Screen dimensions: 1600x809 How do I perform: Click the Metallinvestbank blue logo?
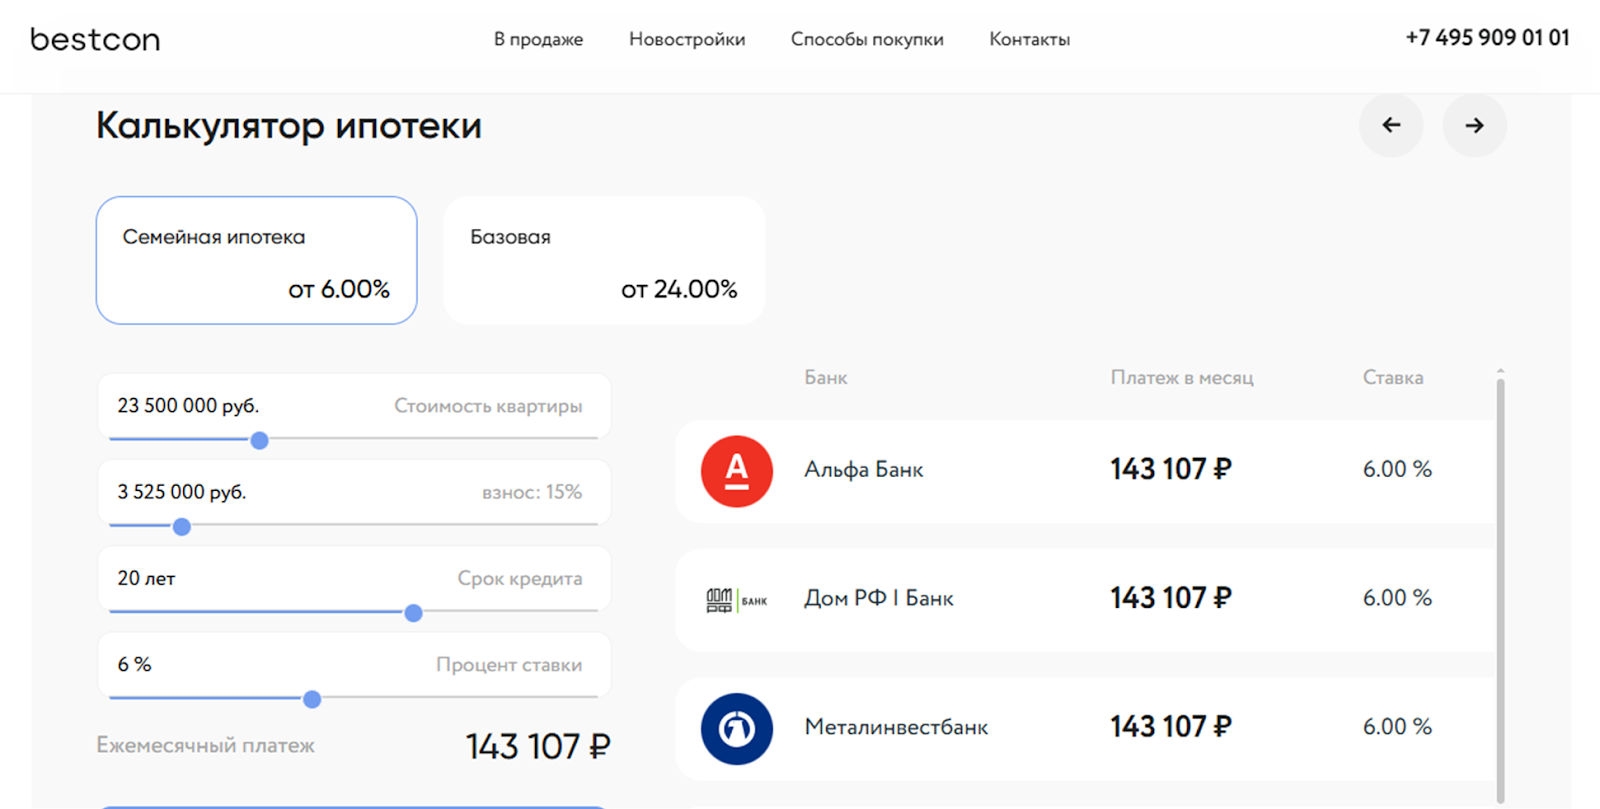click(x=737, y=729)
